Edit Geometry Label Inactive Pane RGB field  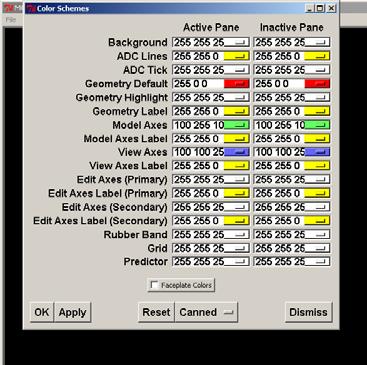(279, 111)
